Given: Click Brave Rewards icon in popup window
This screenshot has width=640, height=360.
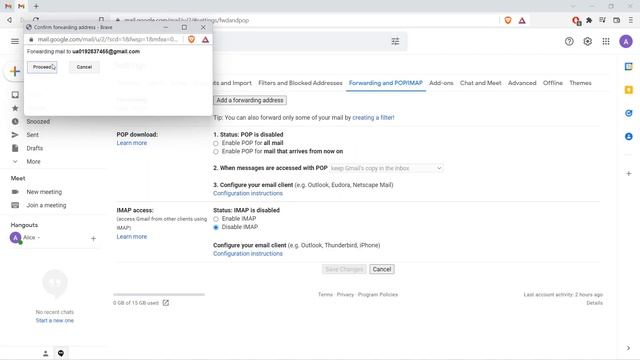Looking at the screenshot, I should (x=205, y=40).
